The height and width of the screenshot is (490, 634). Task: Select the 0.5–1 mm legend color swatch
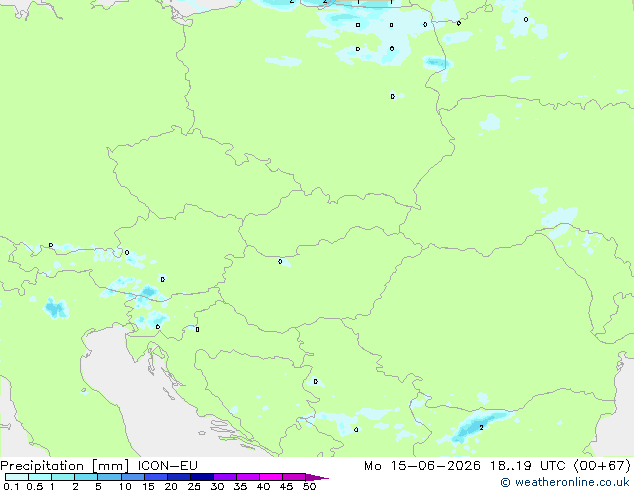tap(40, 477)
